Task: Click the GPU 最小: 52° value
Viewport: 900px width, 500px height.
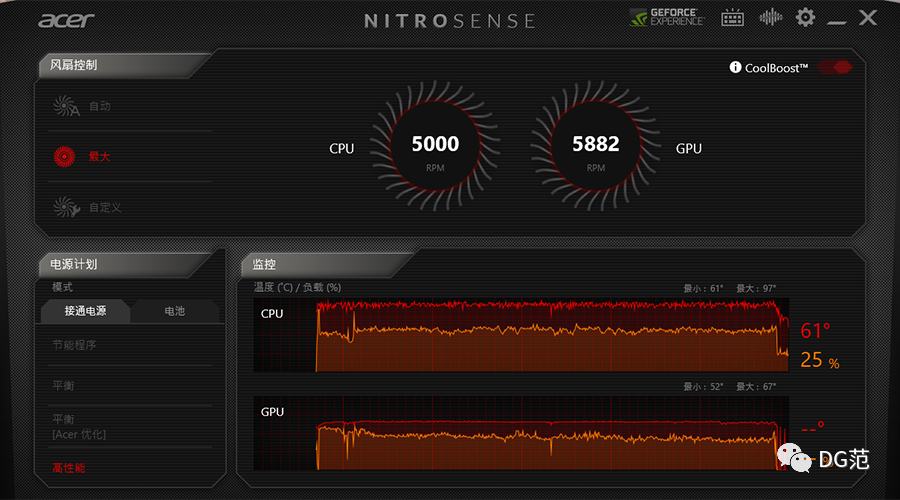Action: tap(703, 386)
